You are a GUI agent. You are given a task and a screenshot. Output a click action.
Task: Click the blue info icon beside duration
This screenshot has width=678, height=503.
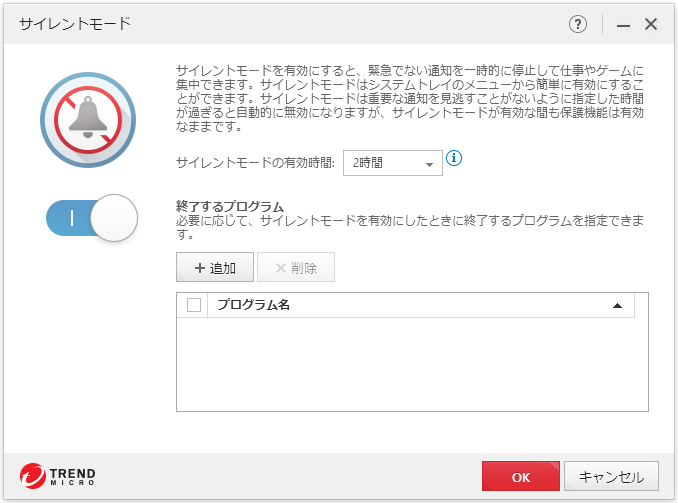click(455, 159)
